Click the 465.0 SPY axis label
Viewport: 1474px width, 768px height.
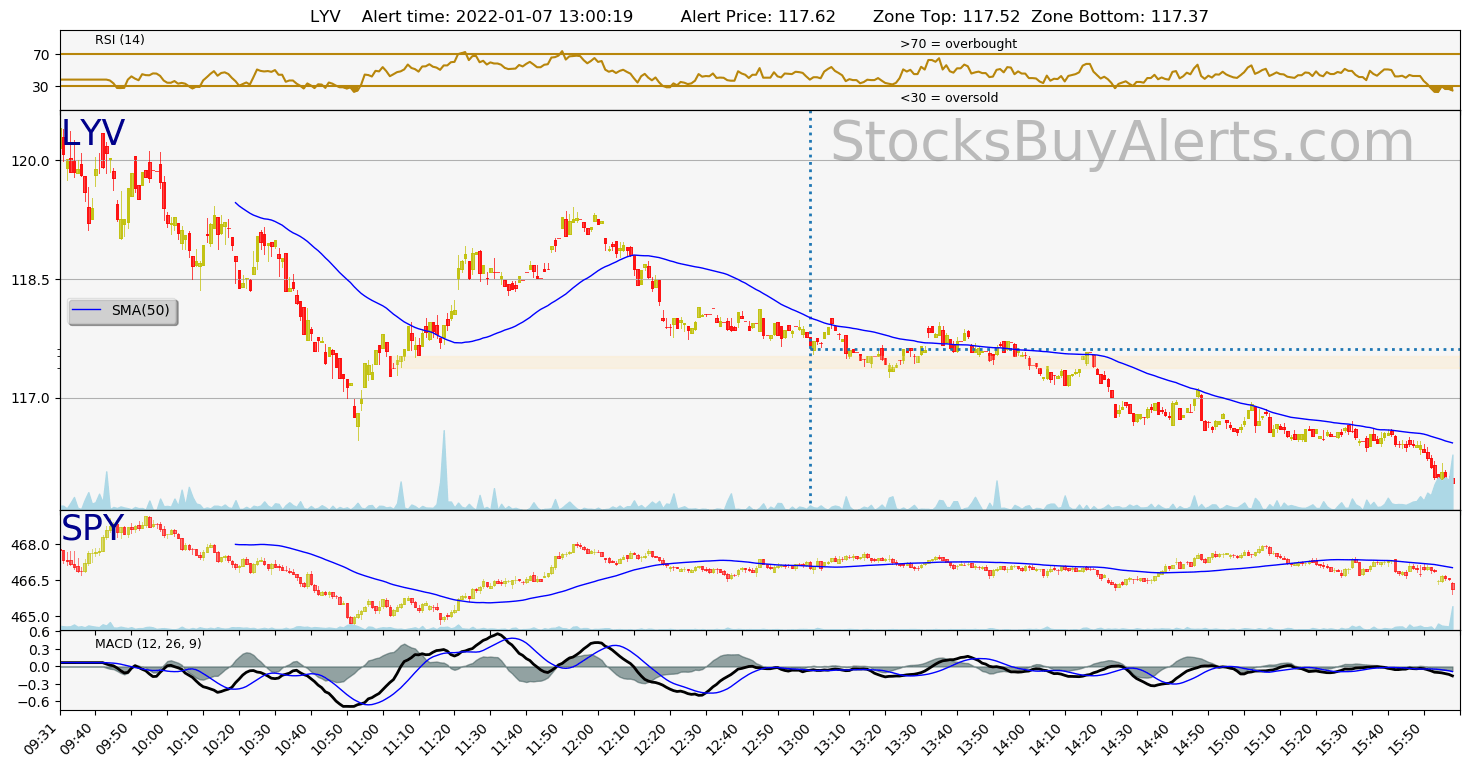point(33,617)
